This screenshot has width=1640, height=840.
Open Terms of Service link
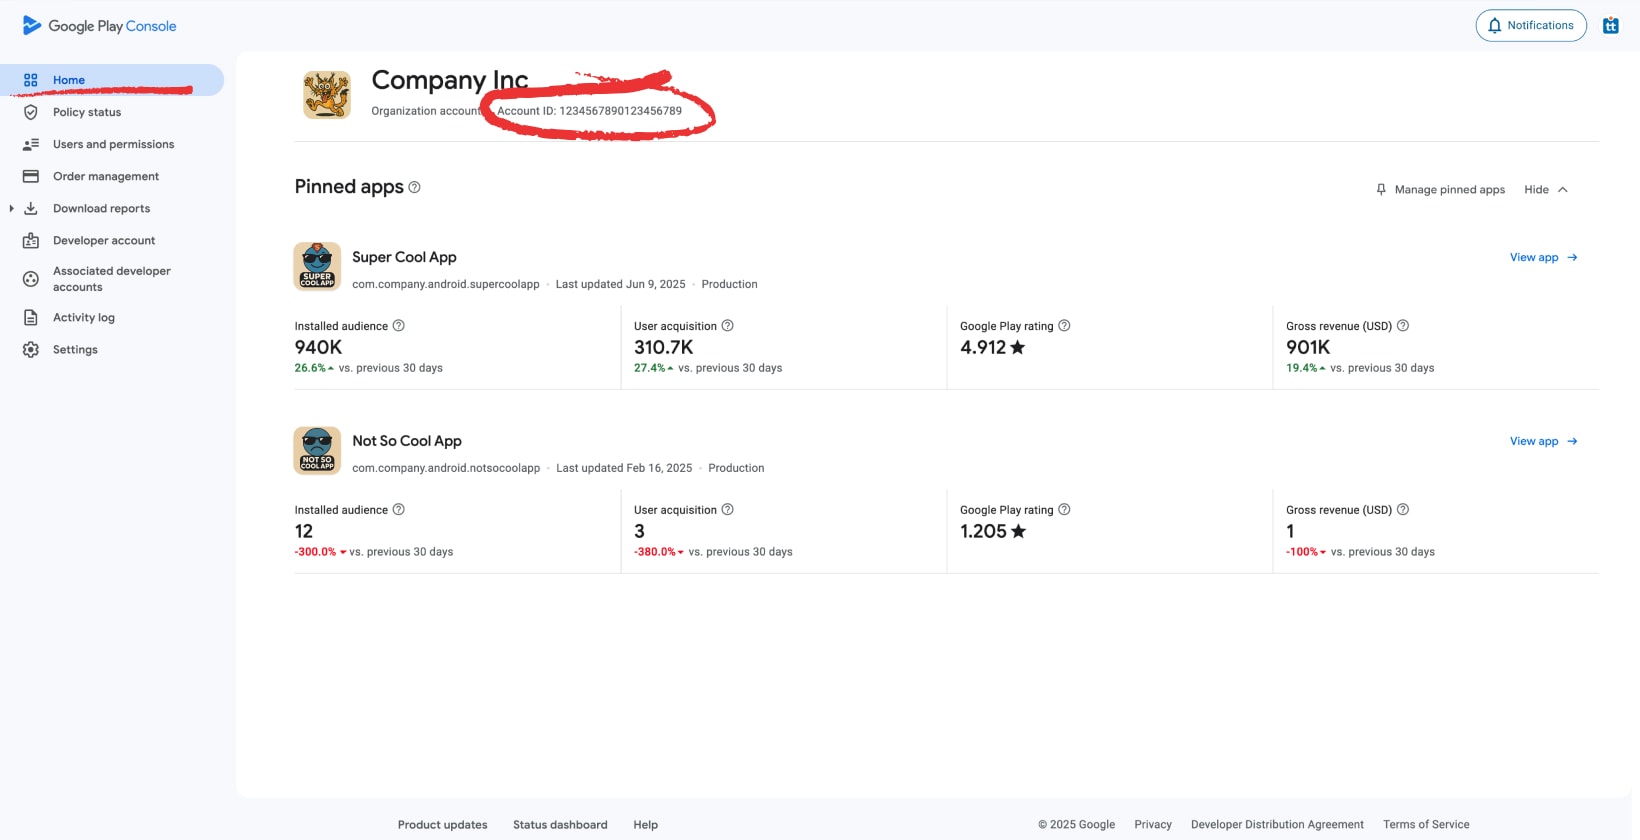[x=1426, y=825]
